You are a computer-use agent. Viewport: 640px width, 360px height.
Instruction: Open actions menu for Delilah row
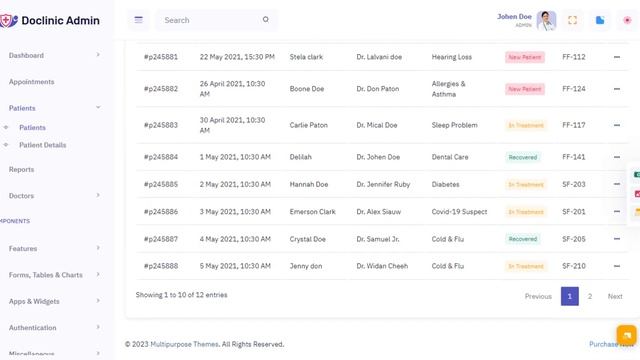click(617, 157)
